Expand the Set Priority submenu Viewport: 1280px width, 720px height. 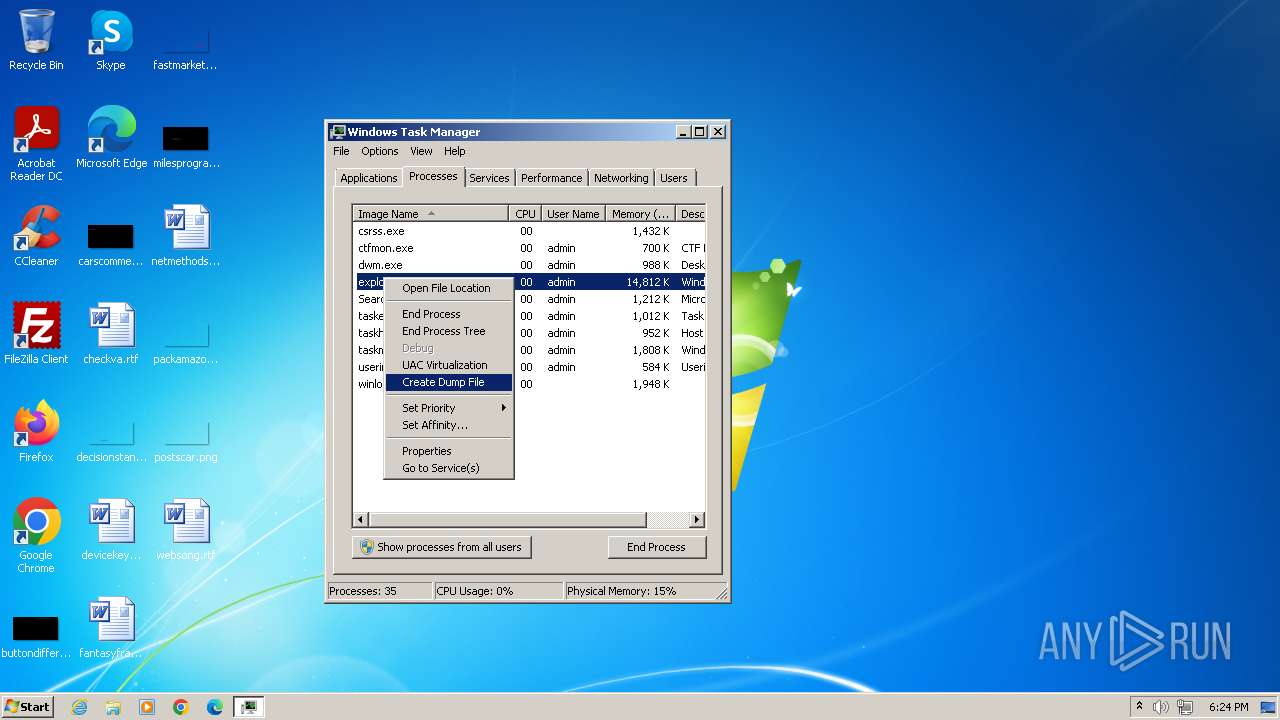448,408
